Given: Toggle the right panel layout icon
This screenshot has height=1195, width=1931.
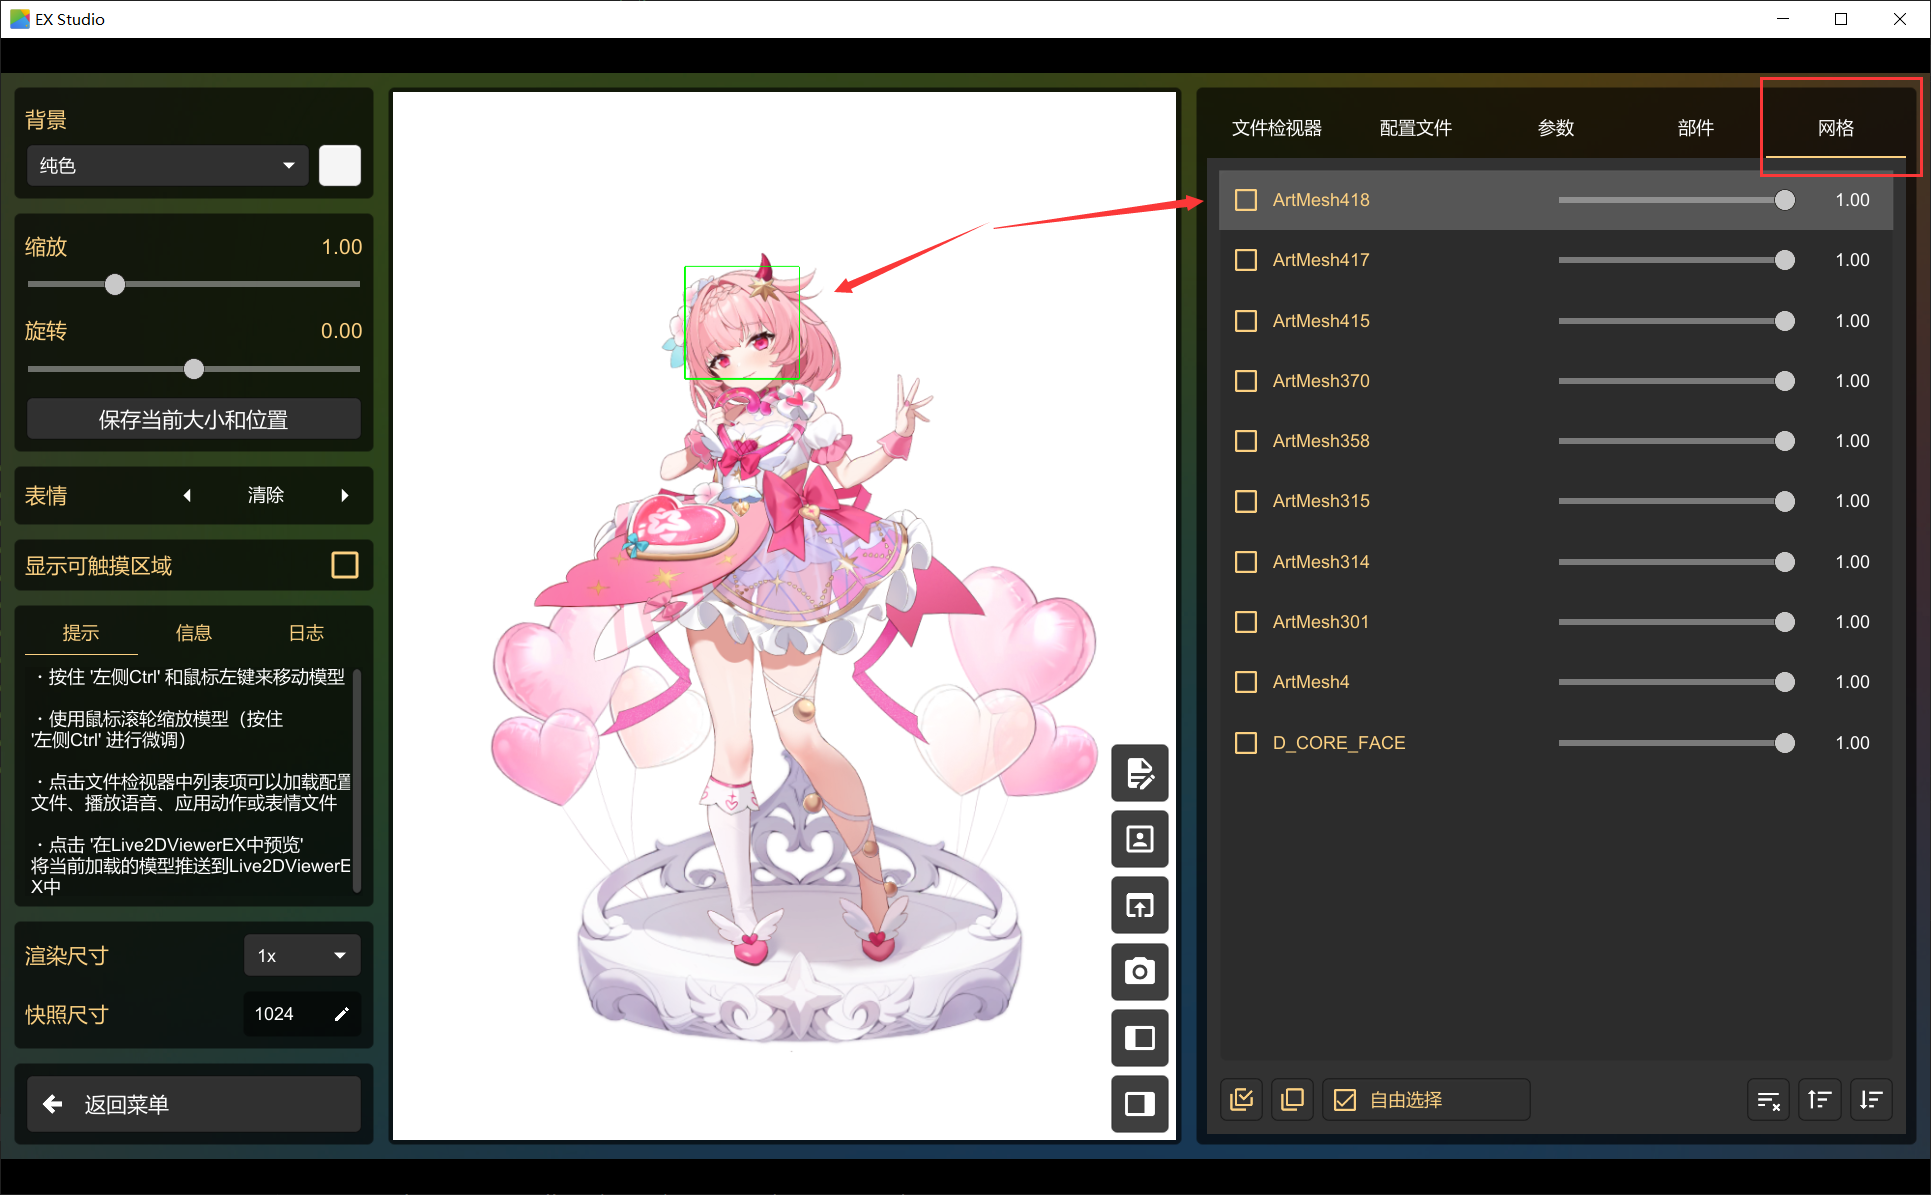Looking at the screenshot, I should pyautogui.click(x=1140, y=1104).
